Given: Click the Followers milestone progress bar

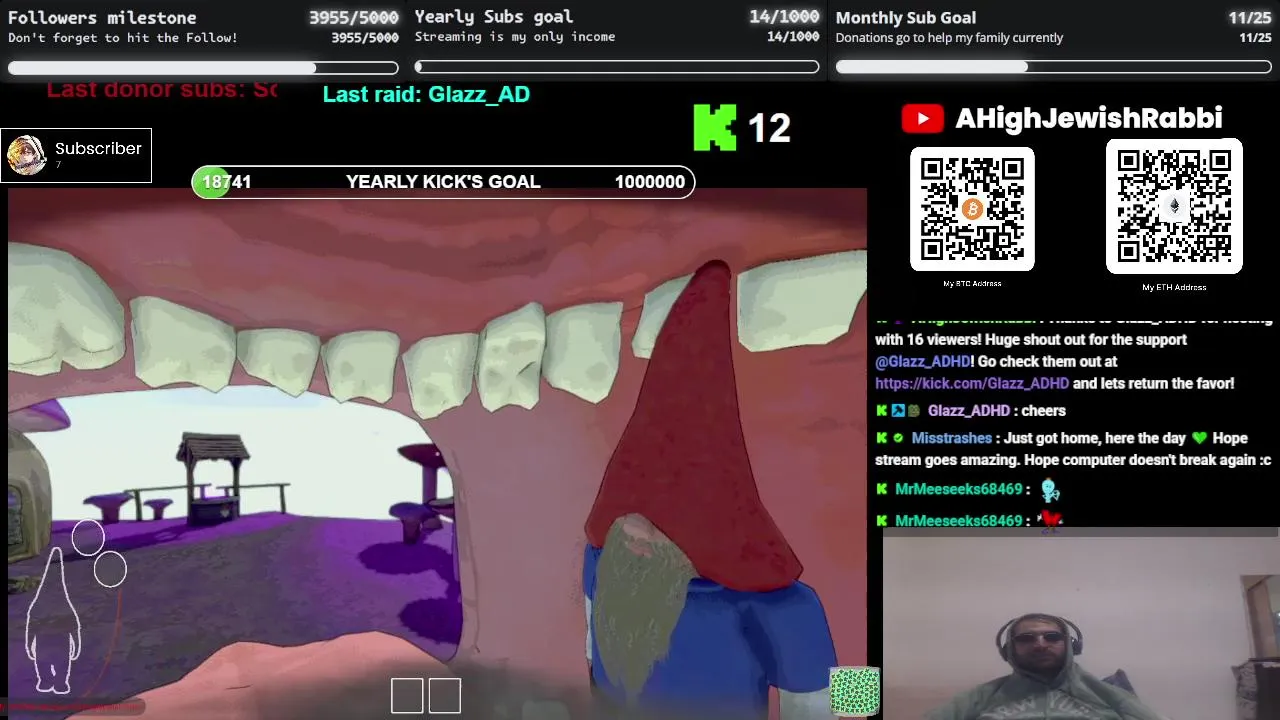Looking at the screenshot, I should 203,68.
